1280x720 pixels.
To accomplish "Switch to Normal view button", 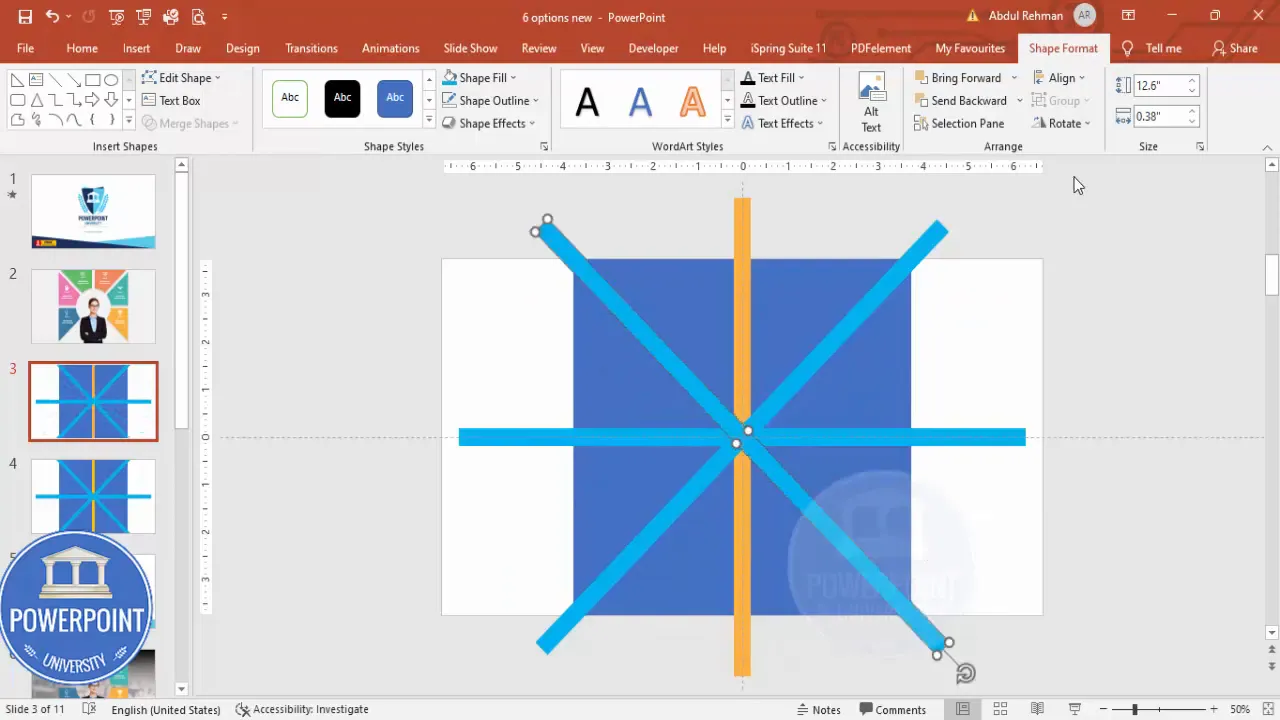I will [962, 709].
